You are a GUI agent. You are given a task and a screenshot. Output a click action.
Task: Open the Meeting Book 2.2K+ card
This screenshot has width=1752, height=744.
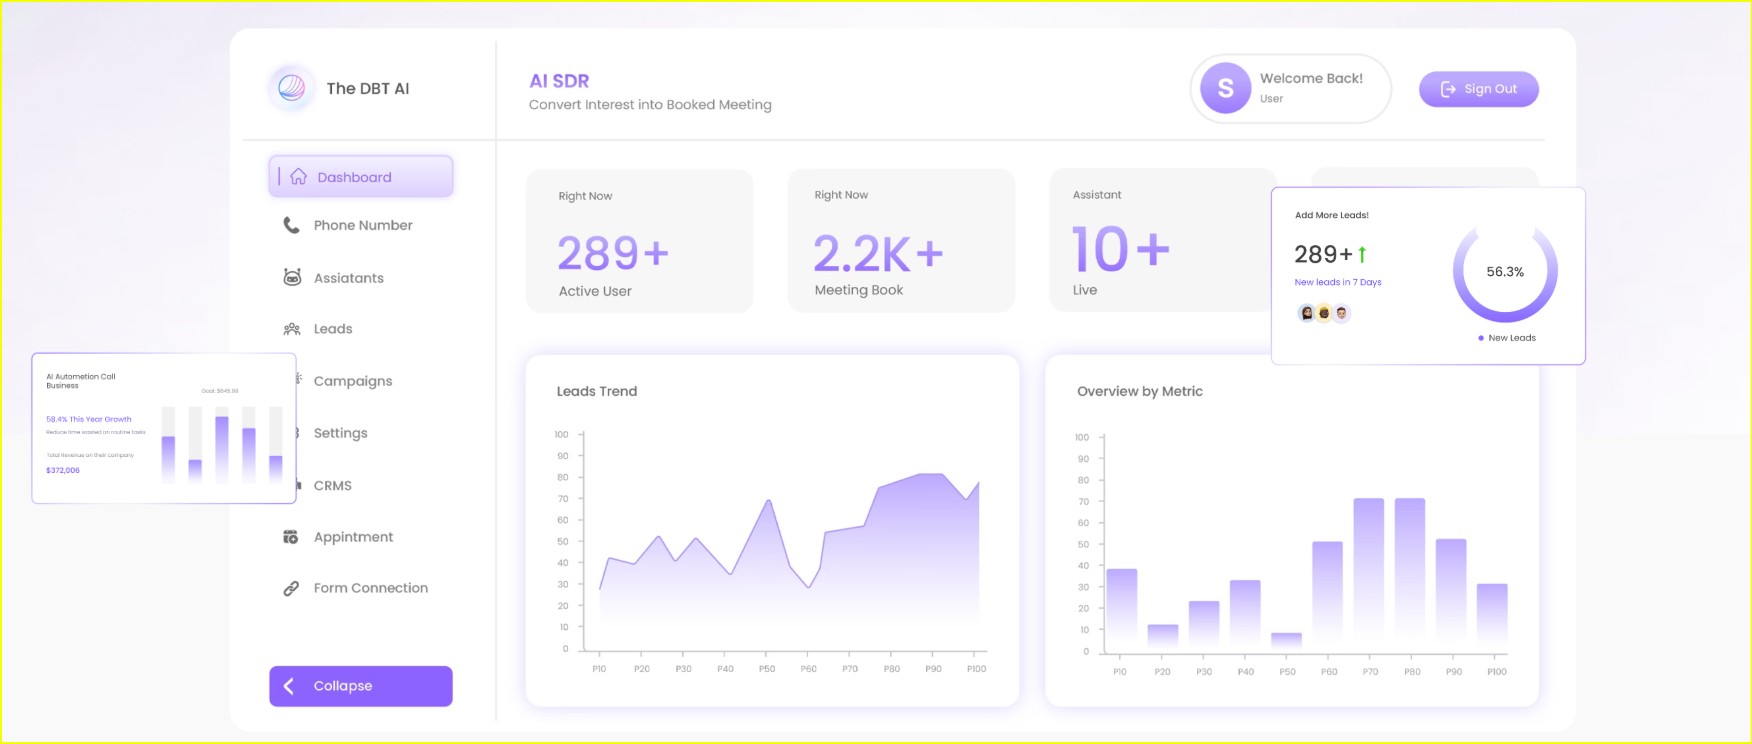point(901,241)
